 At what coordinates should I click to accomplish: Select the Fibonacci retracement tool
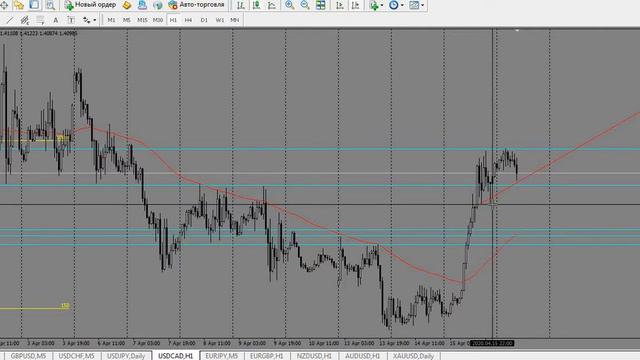point(40,20)
